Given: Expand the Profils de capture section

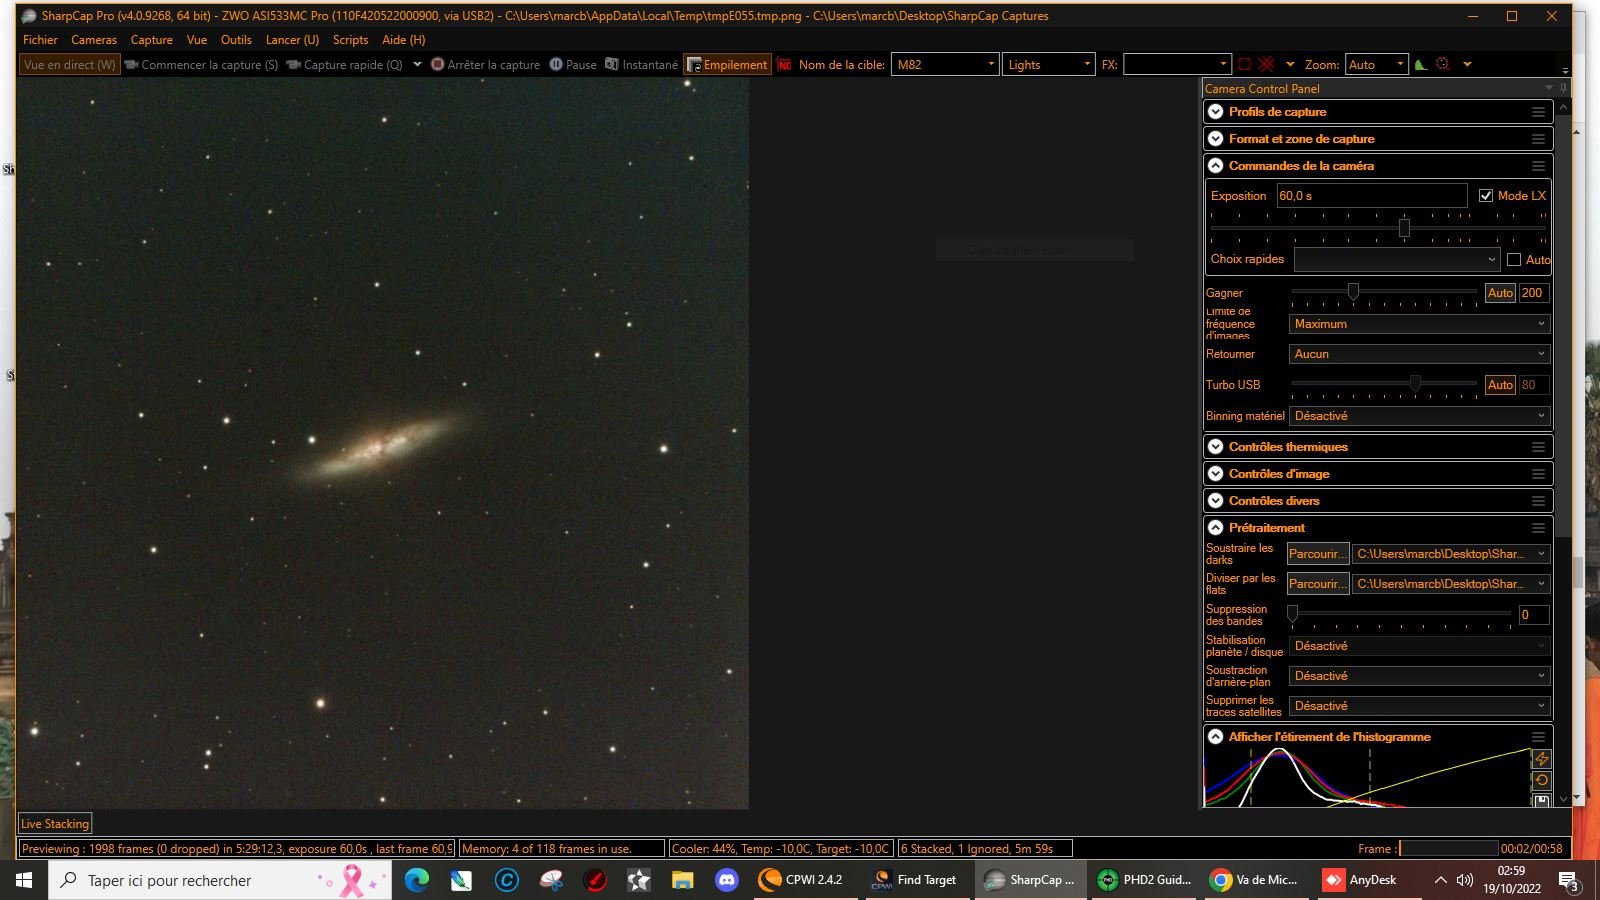Looking at the screenshot, I should coord(1216,112).
